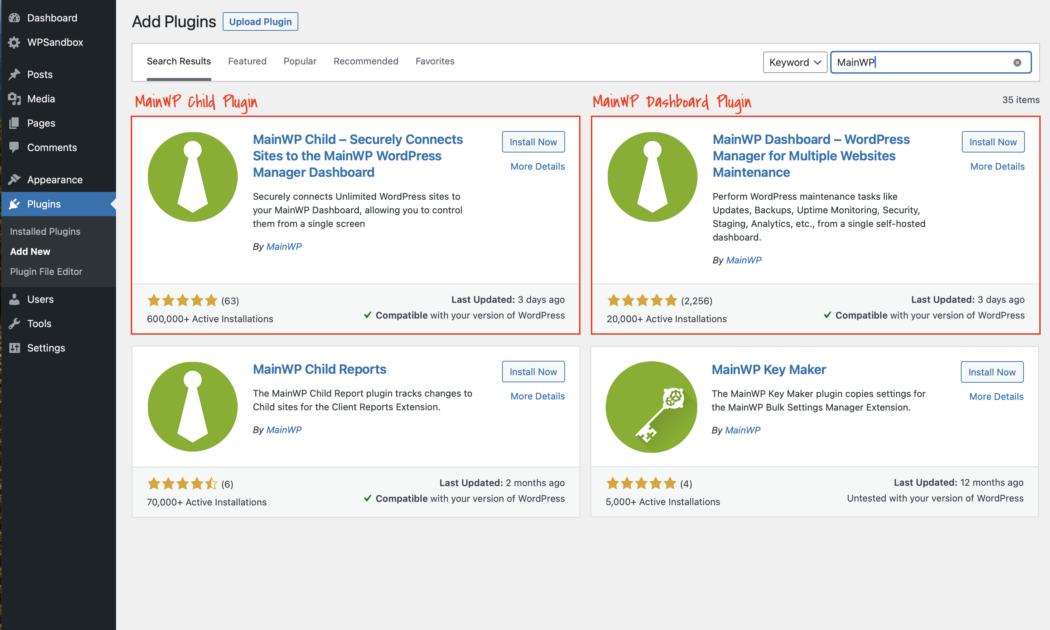Click the WPSandbox gear icon in sidebar
This screenshot has height=630, width=1050.
pos(15,42)
